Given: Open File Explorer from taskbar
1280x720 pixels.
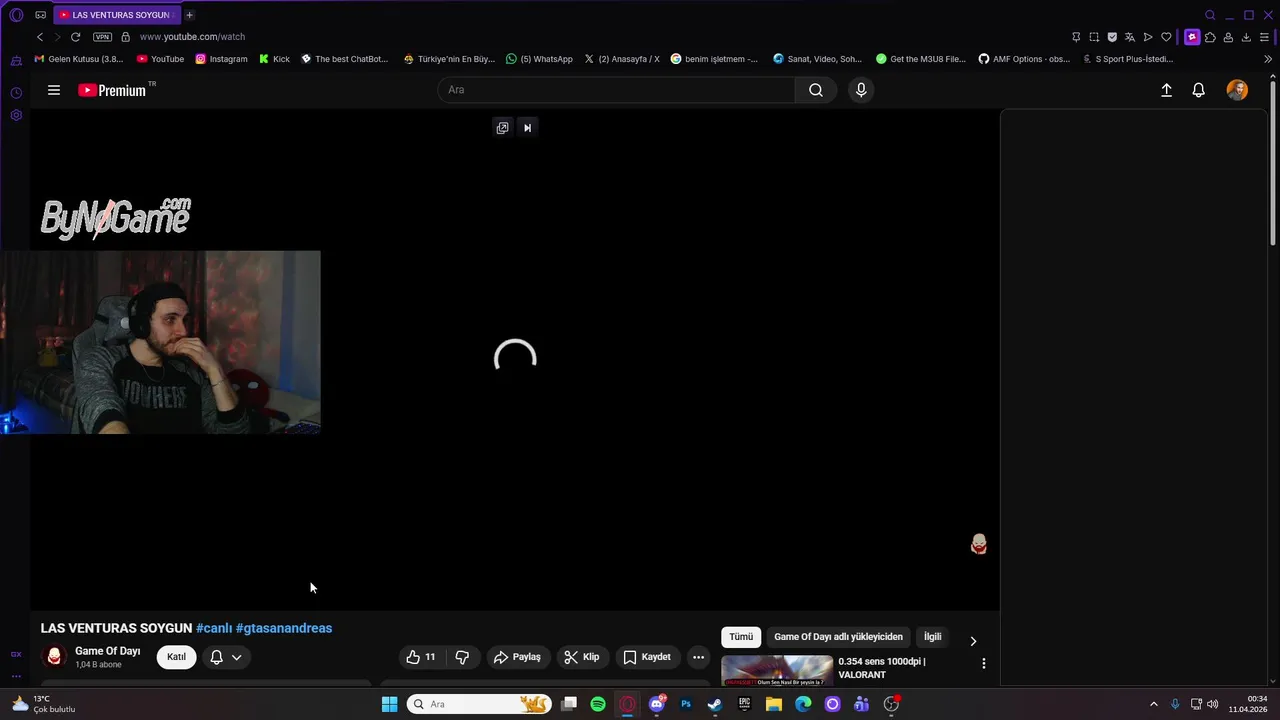Looking at the screenshot, I should tap(773, 704).
